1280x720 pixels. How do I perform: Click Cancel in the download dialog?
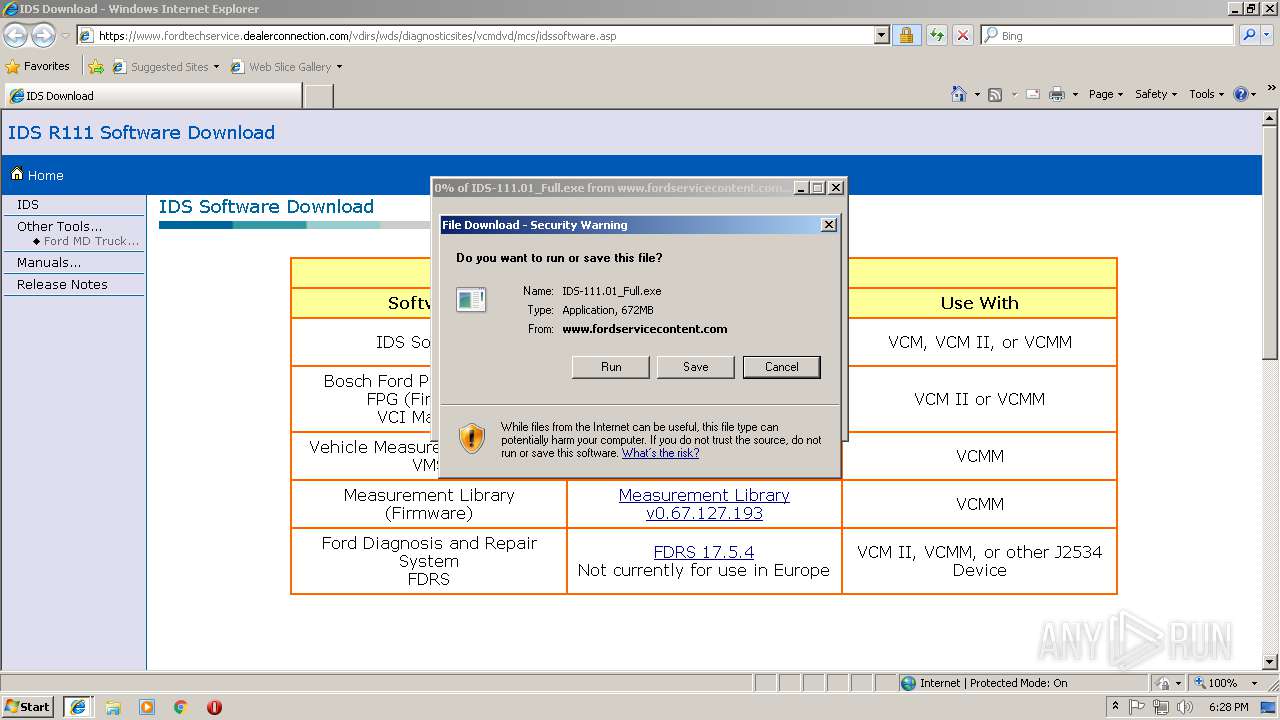[x=782, y=367]
